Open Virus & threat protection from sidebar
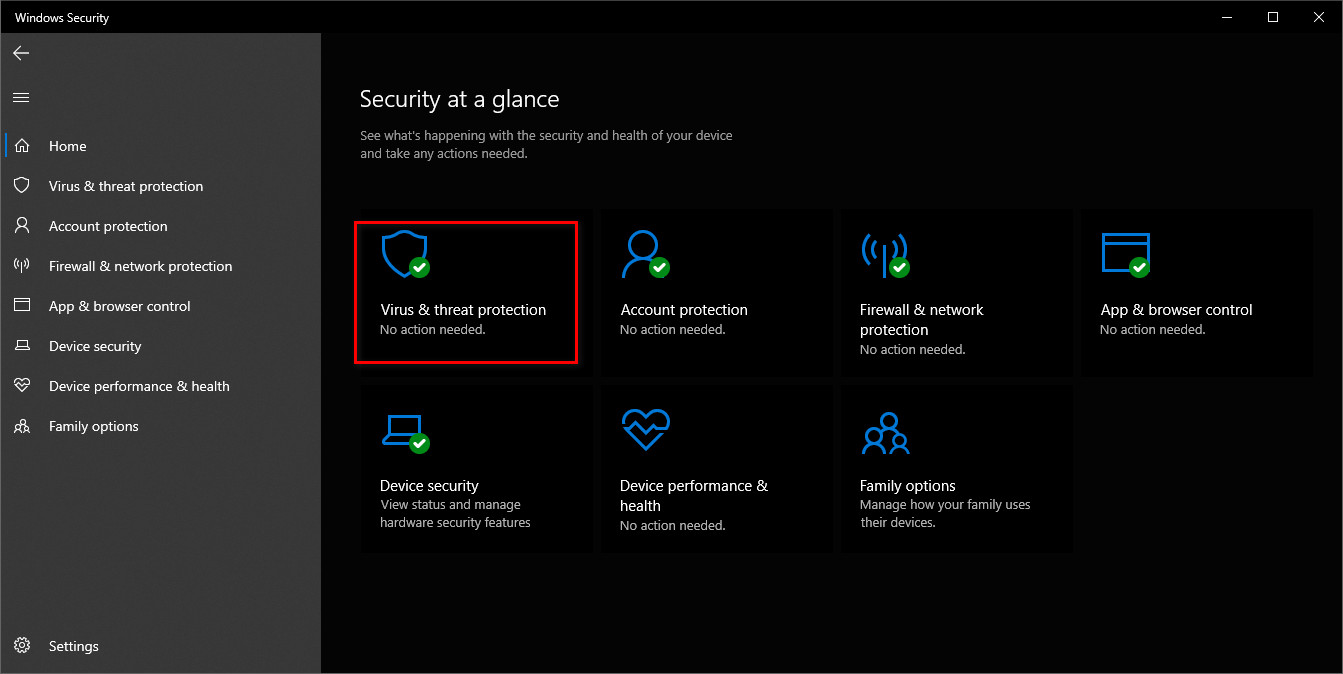1343x674 pixels. click(x=125, y=186)
